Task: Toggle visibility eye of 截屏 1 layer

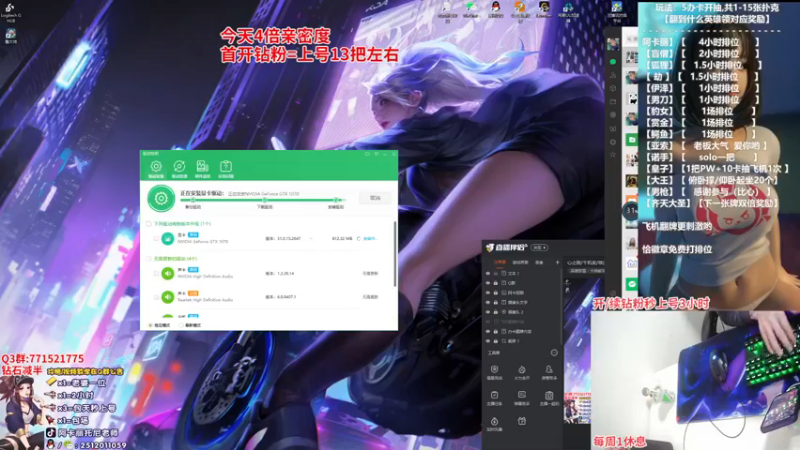Action: [488, 341]
